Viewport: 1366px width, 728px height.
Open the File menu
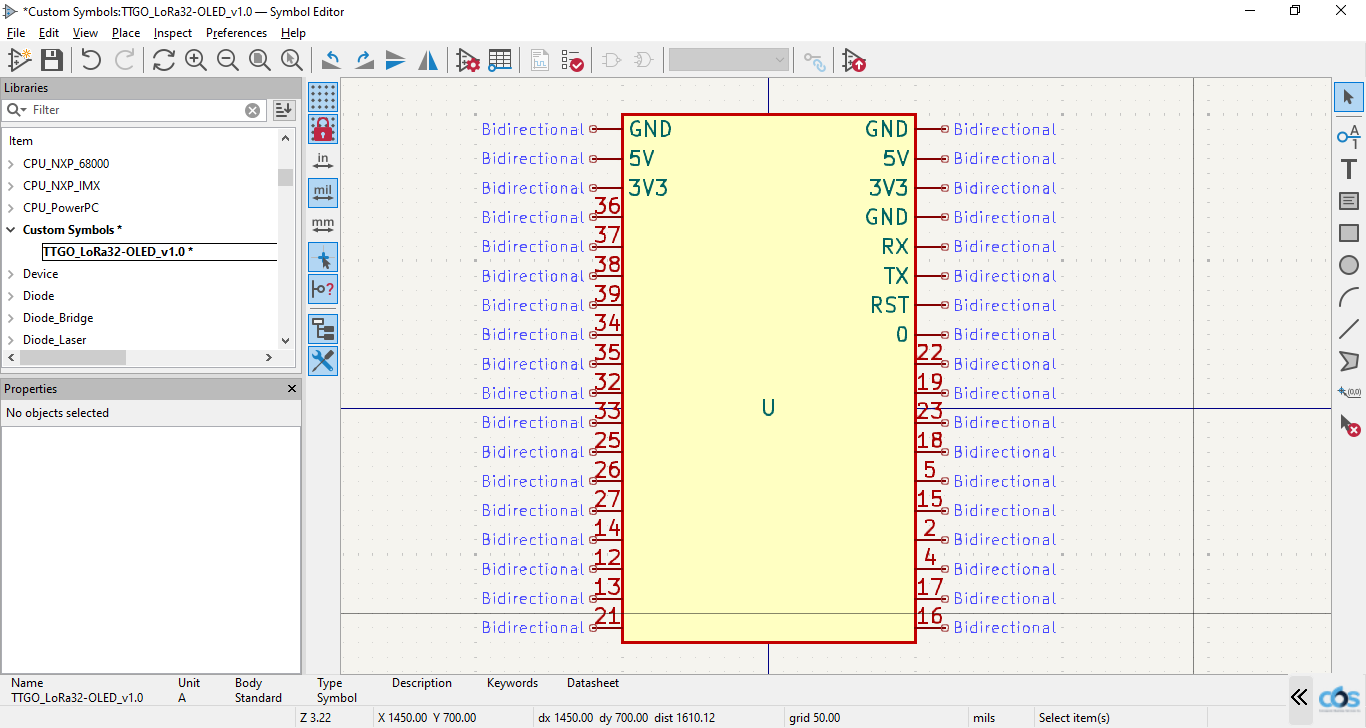(x=16, y=33)
